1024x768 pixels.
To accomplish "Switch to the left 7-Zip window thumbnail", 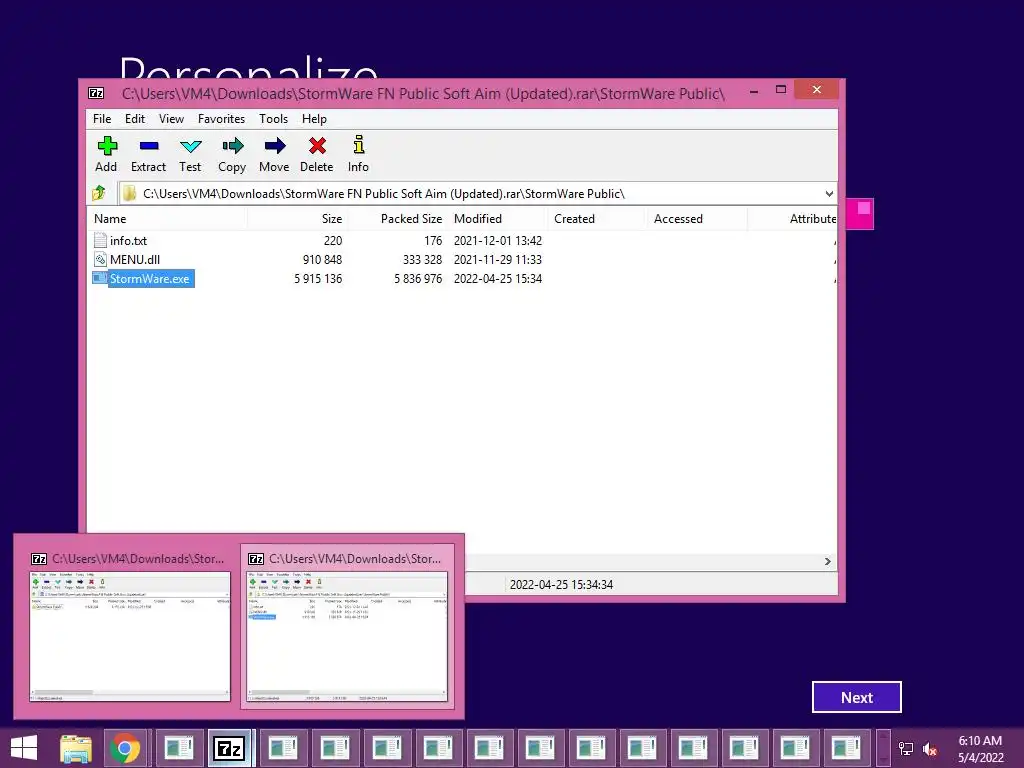I will pos(129,628).
